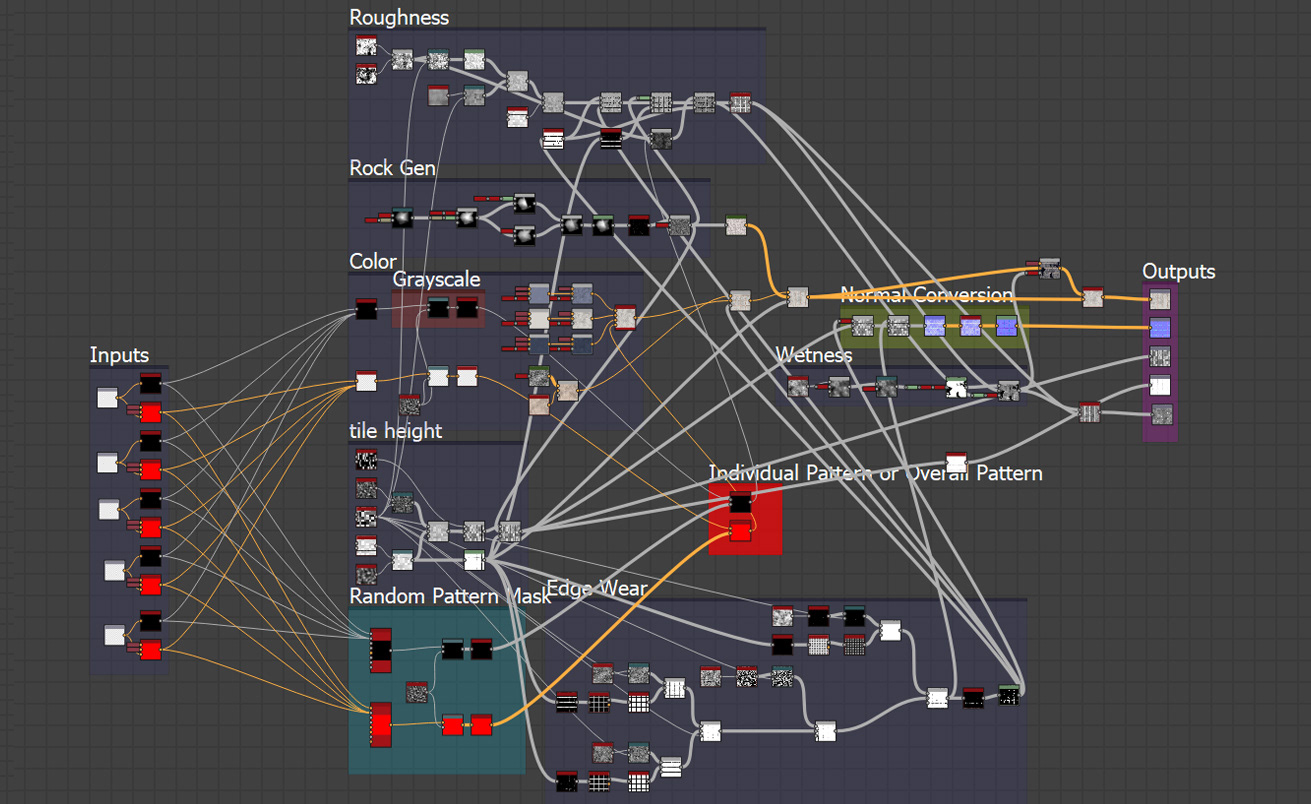The image size is (1311, 804).
Task: Click the Edge Wear frame title
Action: tap(597, 589)
